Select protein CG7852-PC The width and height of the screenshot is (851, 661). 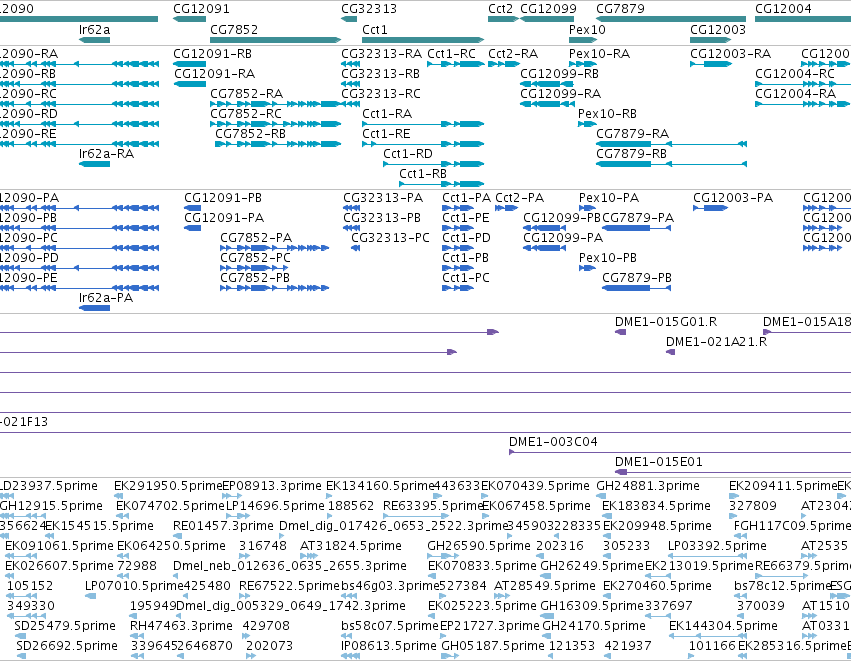254,268
